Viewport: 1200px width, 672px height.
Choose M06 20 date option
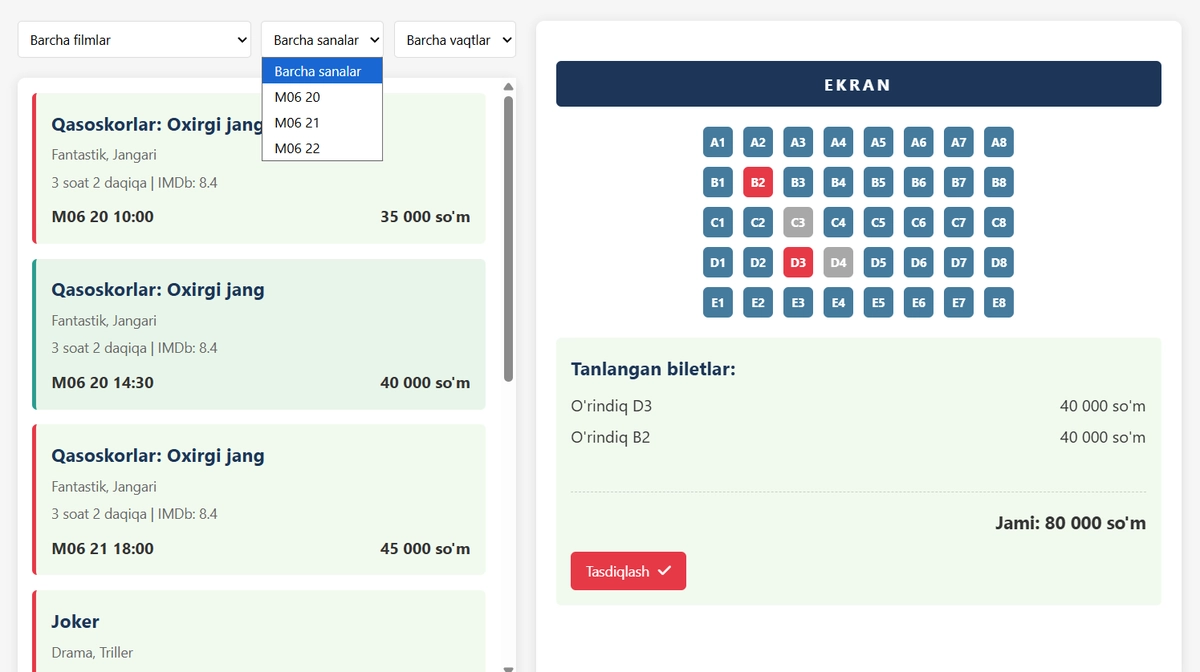[x=322, y=97]
